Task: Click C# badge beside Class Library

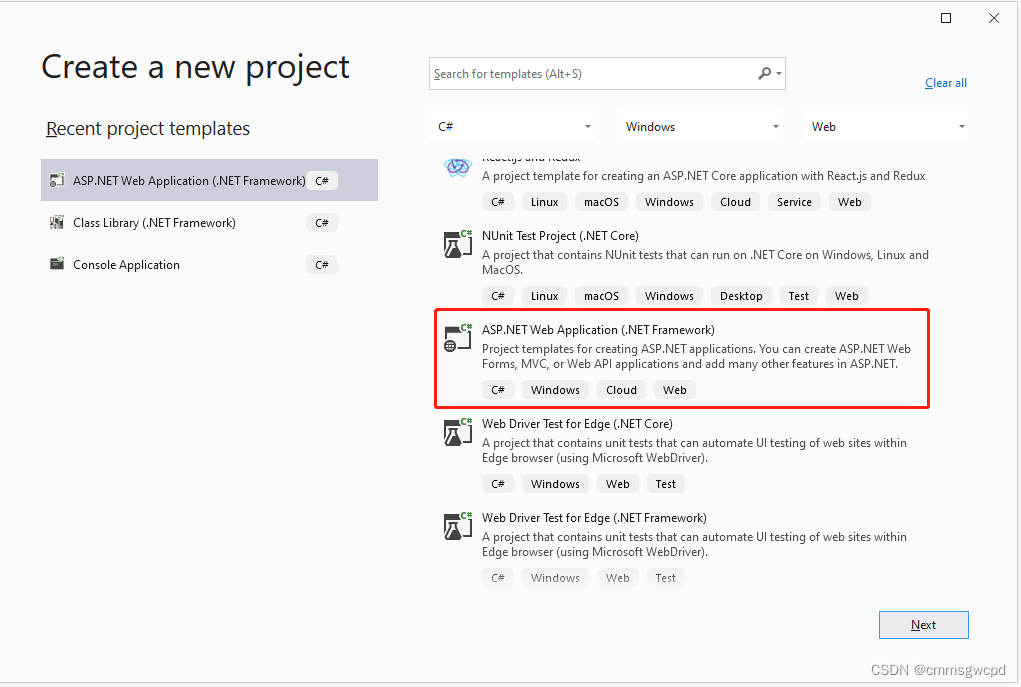Action: [x=322, y=223]
